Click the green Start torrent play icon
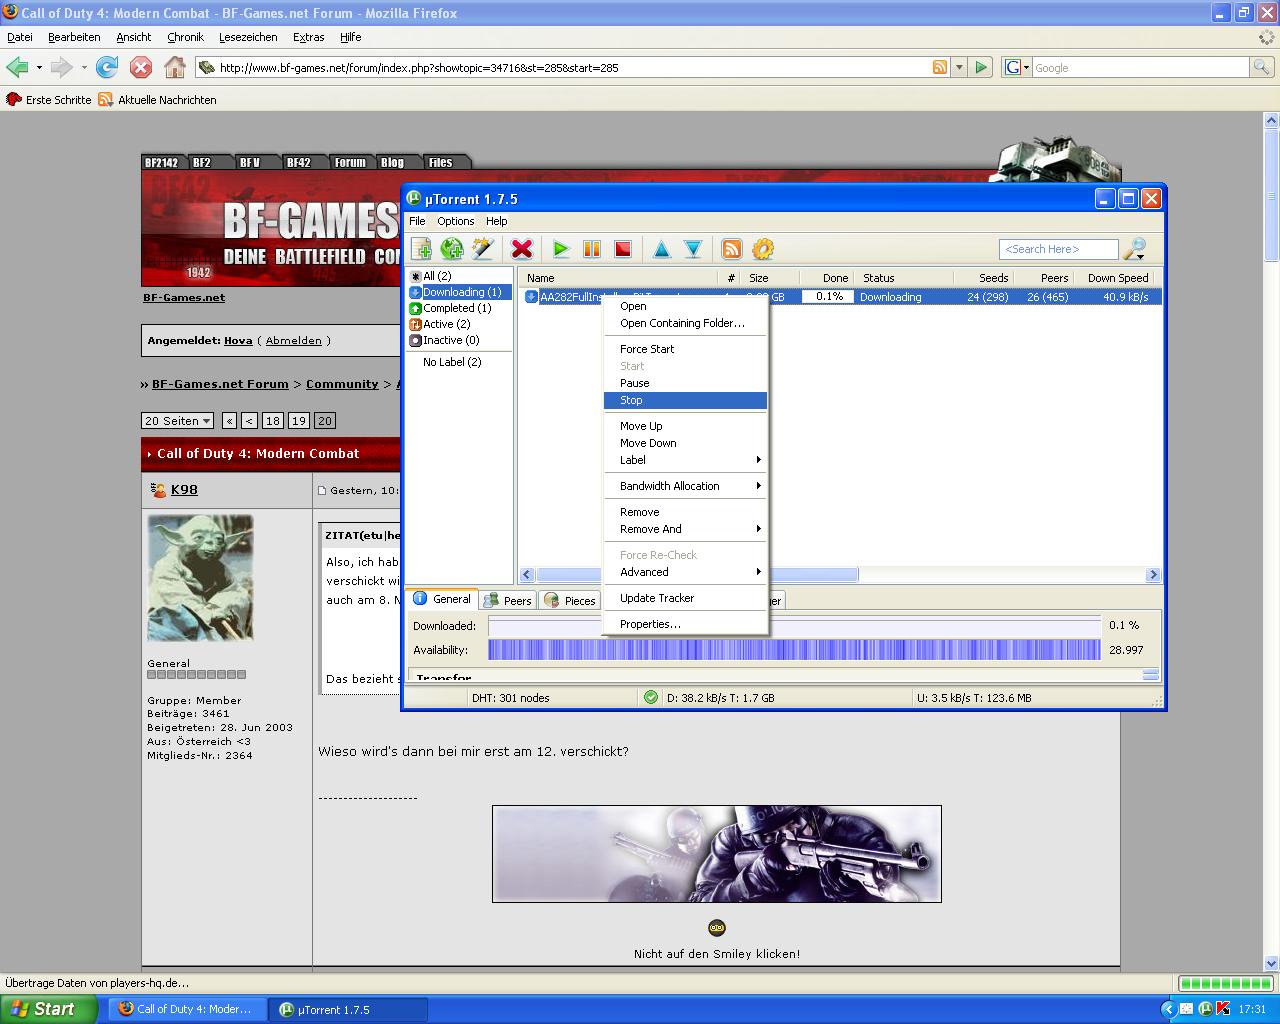The height and width of the screenshot is (1024, 1280). point(561,249)
